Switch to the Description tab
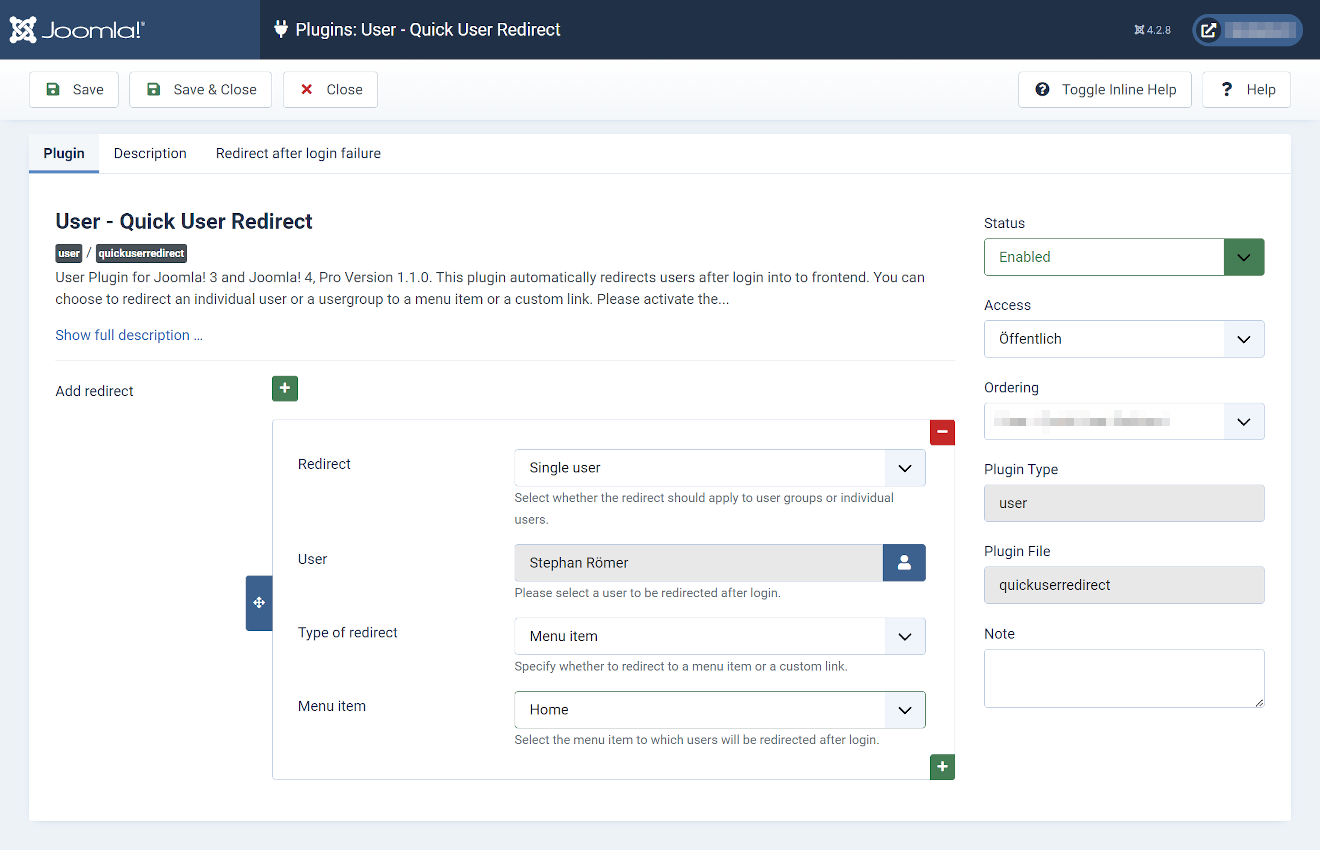Image resolution: width=1320 pixels, height=850 pixels. click(150, 153)
